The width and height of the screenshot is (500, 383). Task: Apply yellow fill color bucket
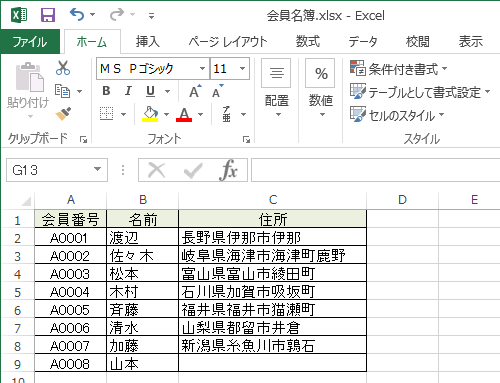pyautogui.click(x=150, y=114)
